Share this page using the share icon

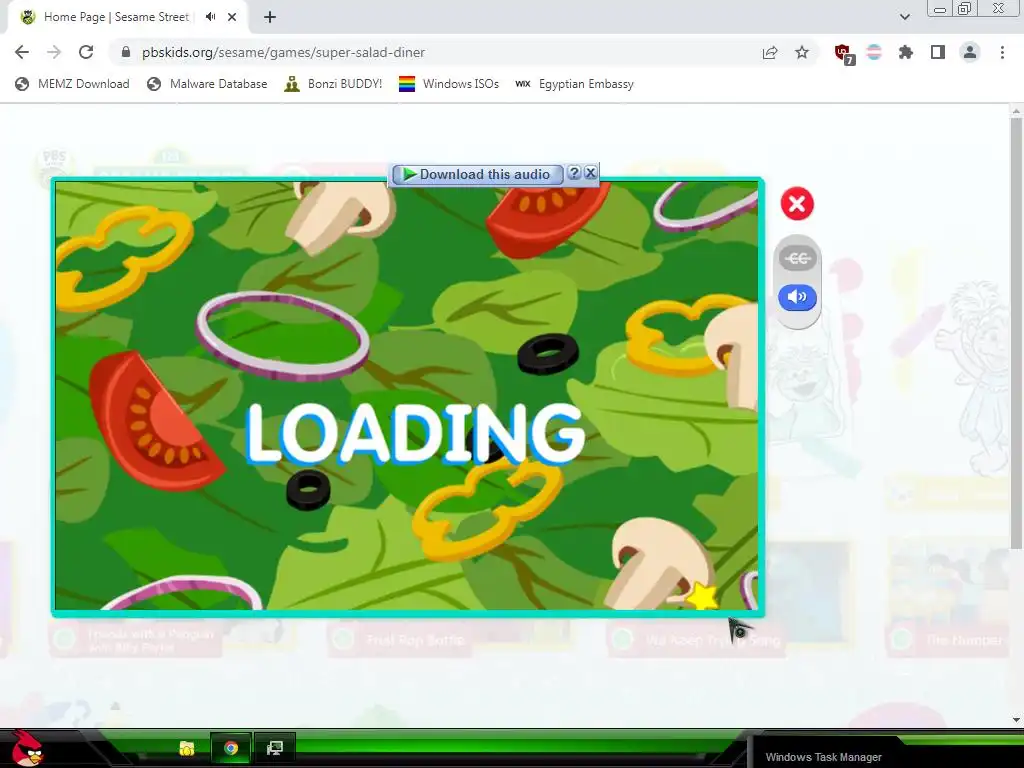(770, 52)
